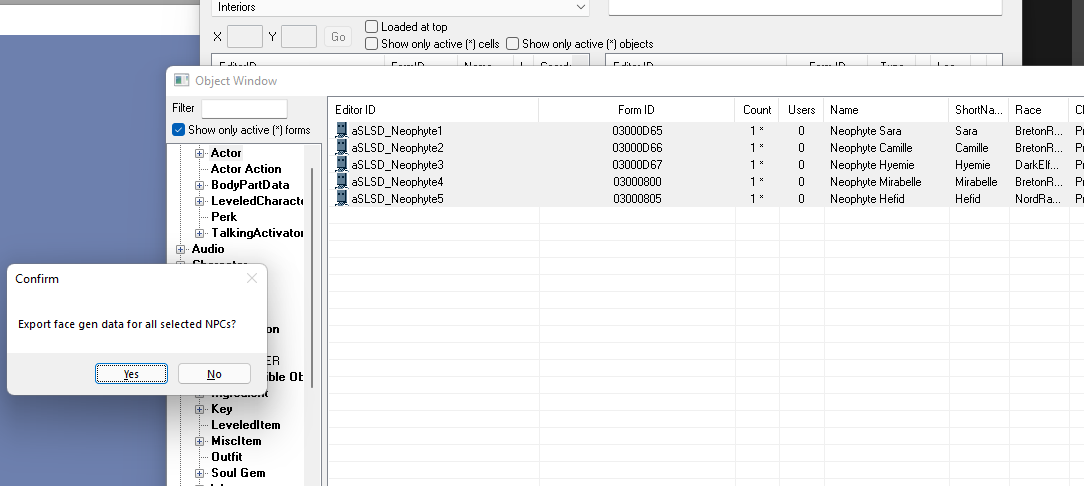1084x486 pixels.
Task: Click the tree panel vertical scrollbar
Action: 312,277
